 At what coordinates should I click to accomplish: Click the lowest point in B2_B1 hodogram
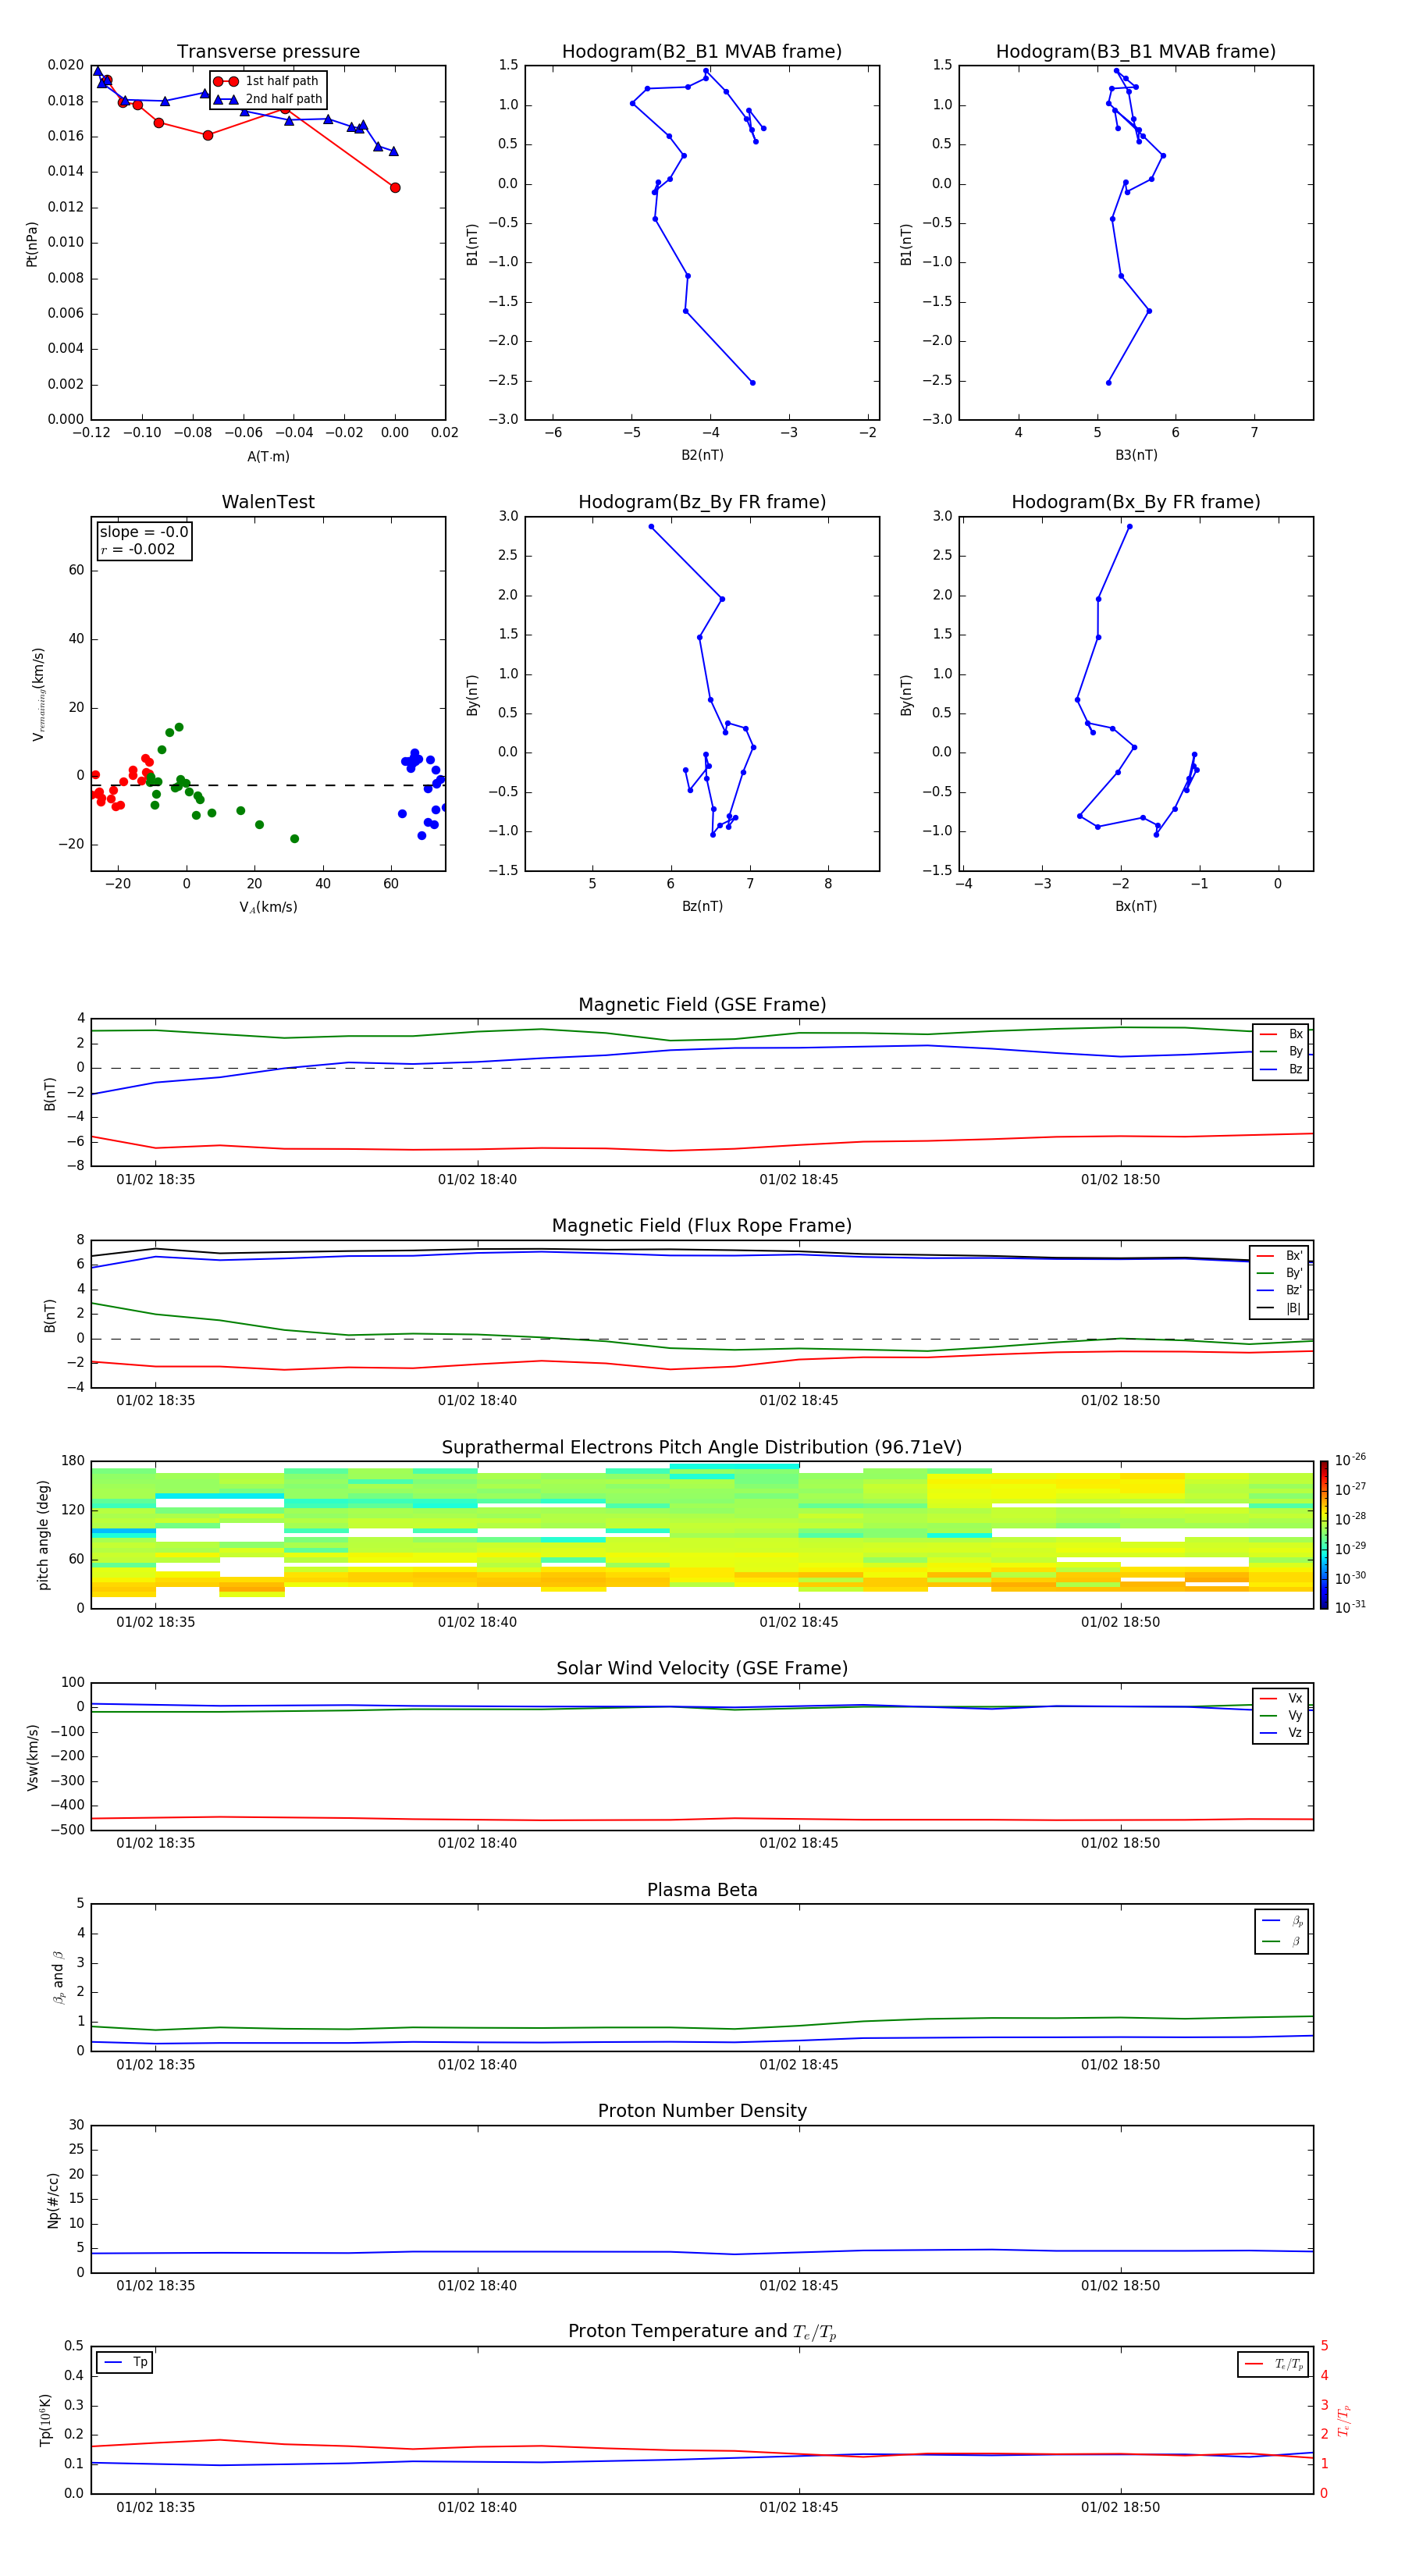pyautogui.click(x=753, y=383)
